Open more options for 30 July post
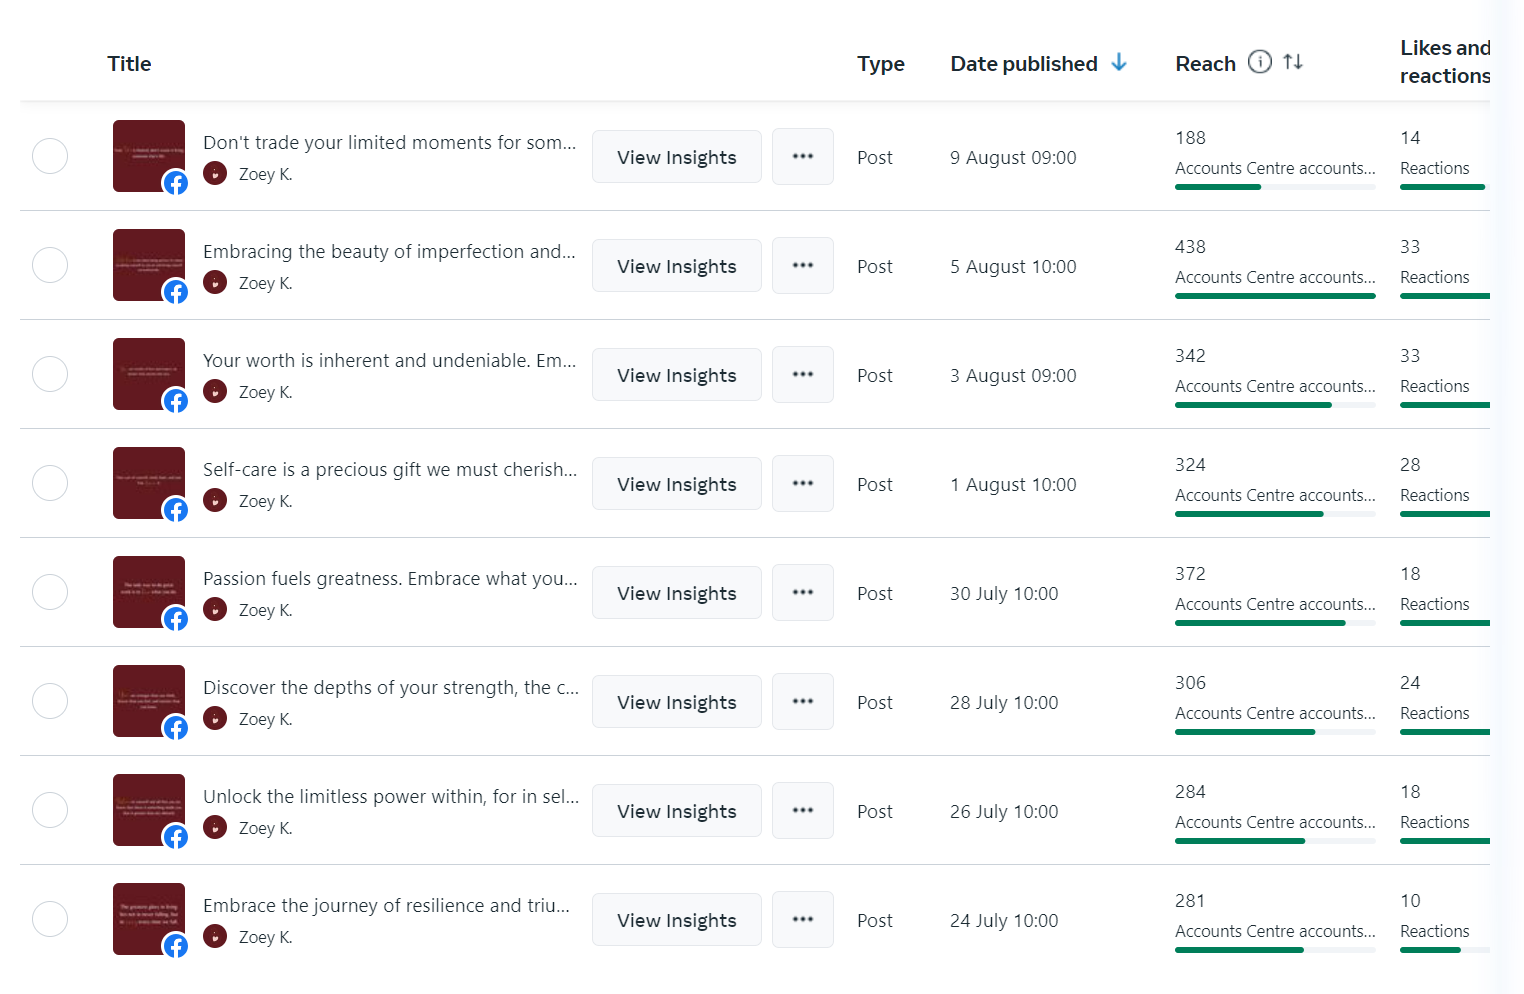1524x994 pixels. [803, 593]
